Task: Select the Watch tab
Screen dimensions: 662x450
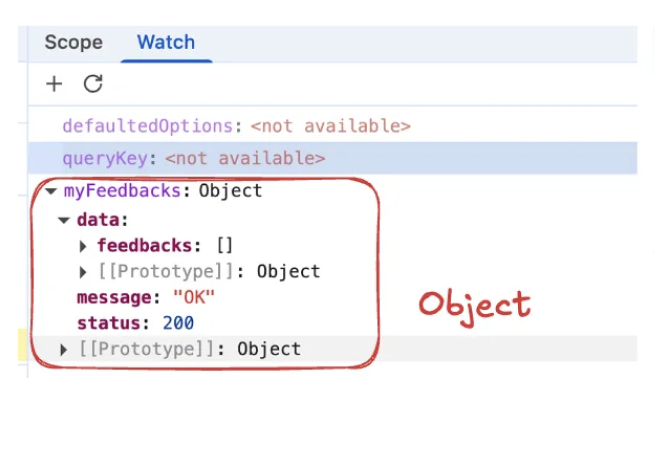Action: [166, 42]
